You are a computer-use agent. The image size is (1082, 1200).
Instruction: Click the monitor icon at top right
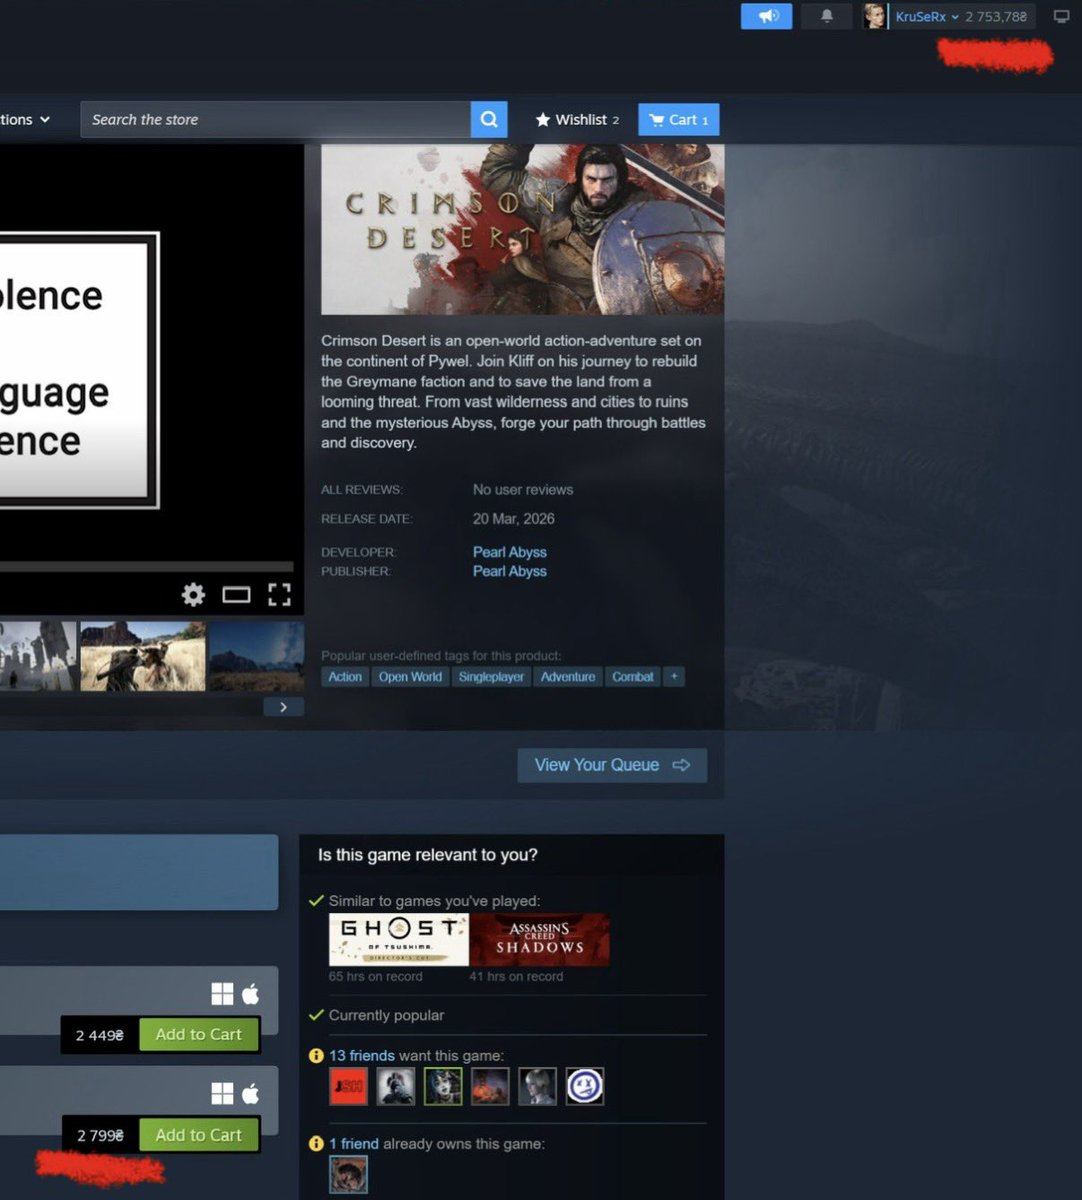point(1061,17)
